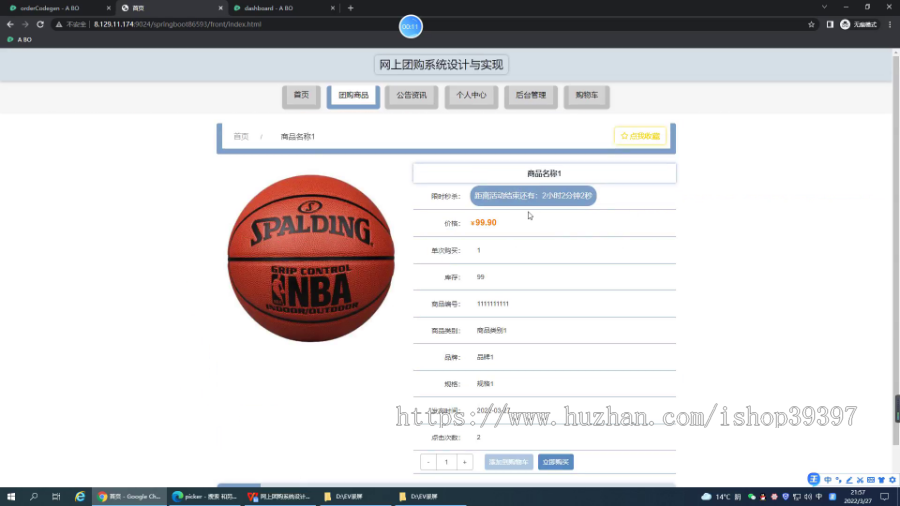The width and height of the screenshot is (900, 506).
Task: Go back using the browser back arrow
Action: pos(10,24)
